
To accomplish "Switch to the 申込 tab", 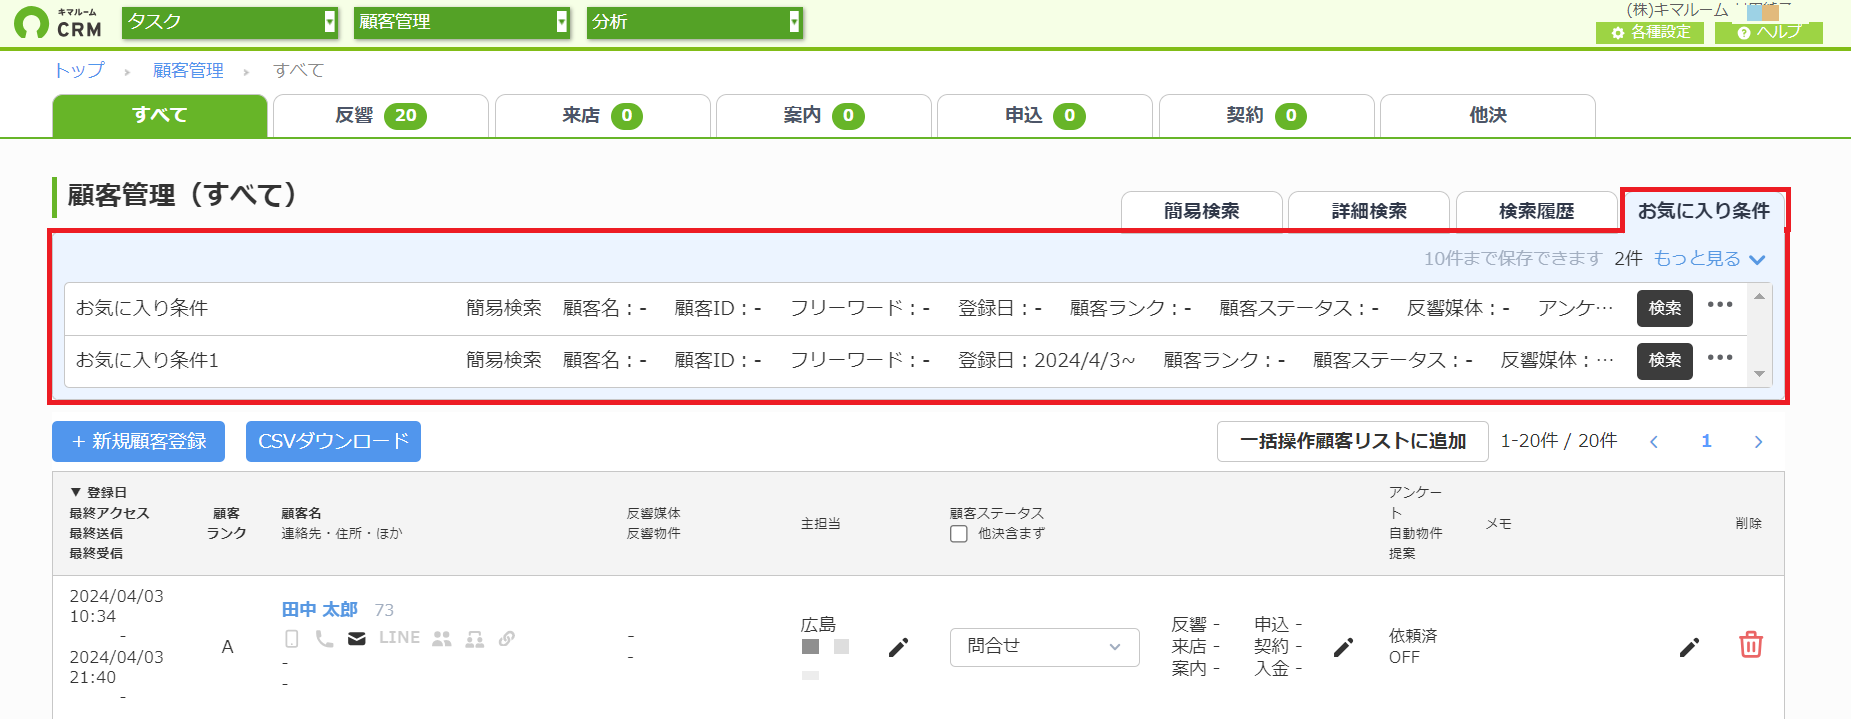I will tap(1045, 115).
